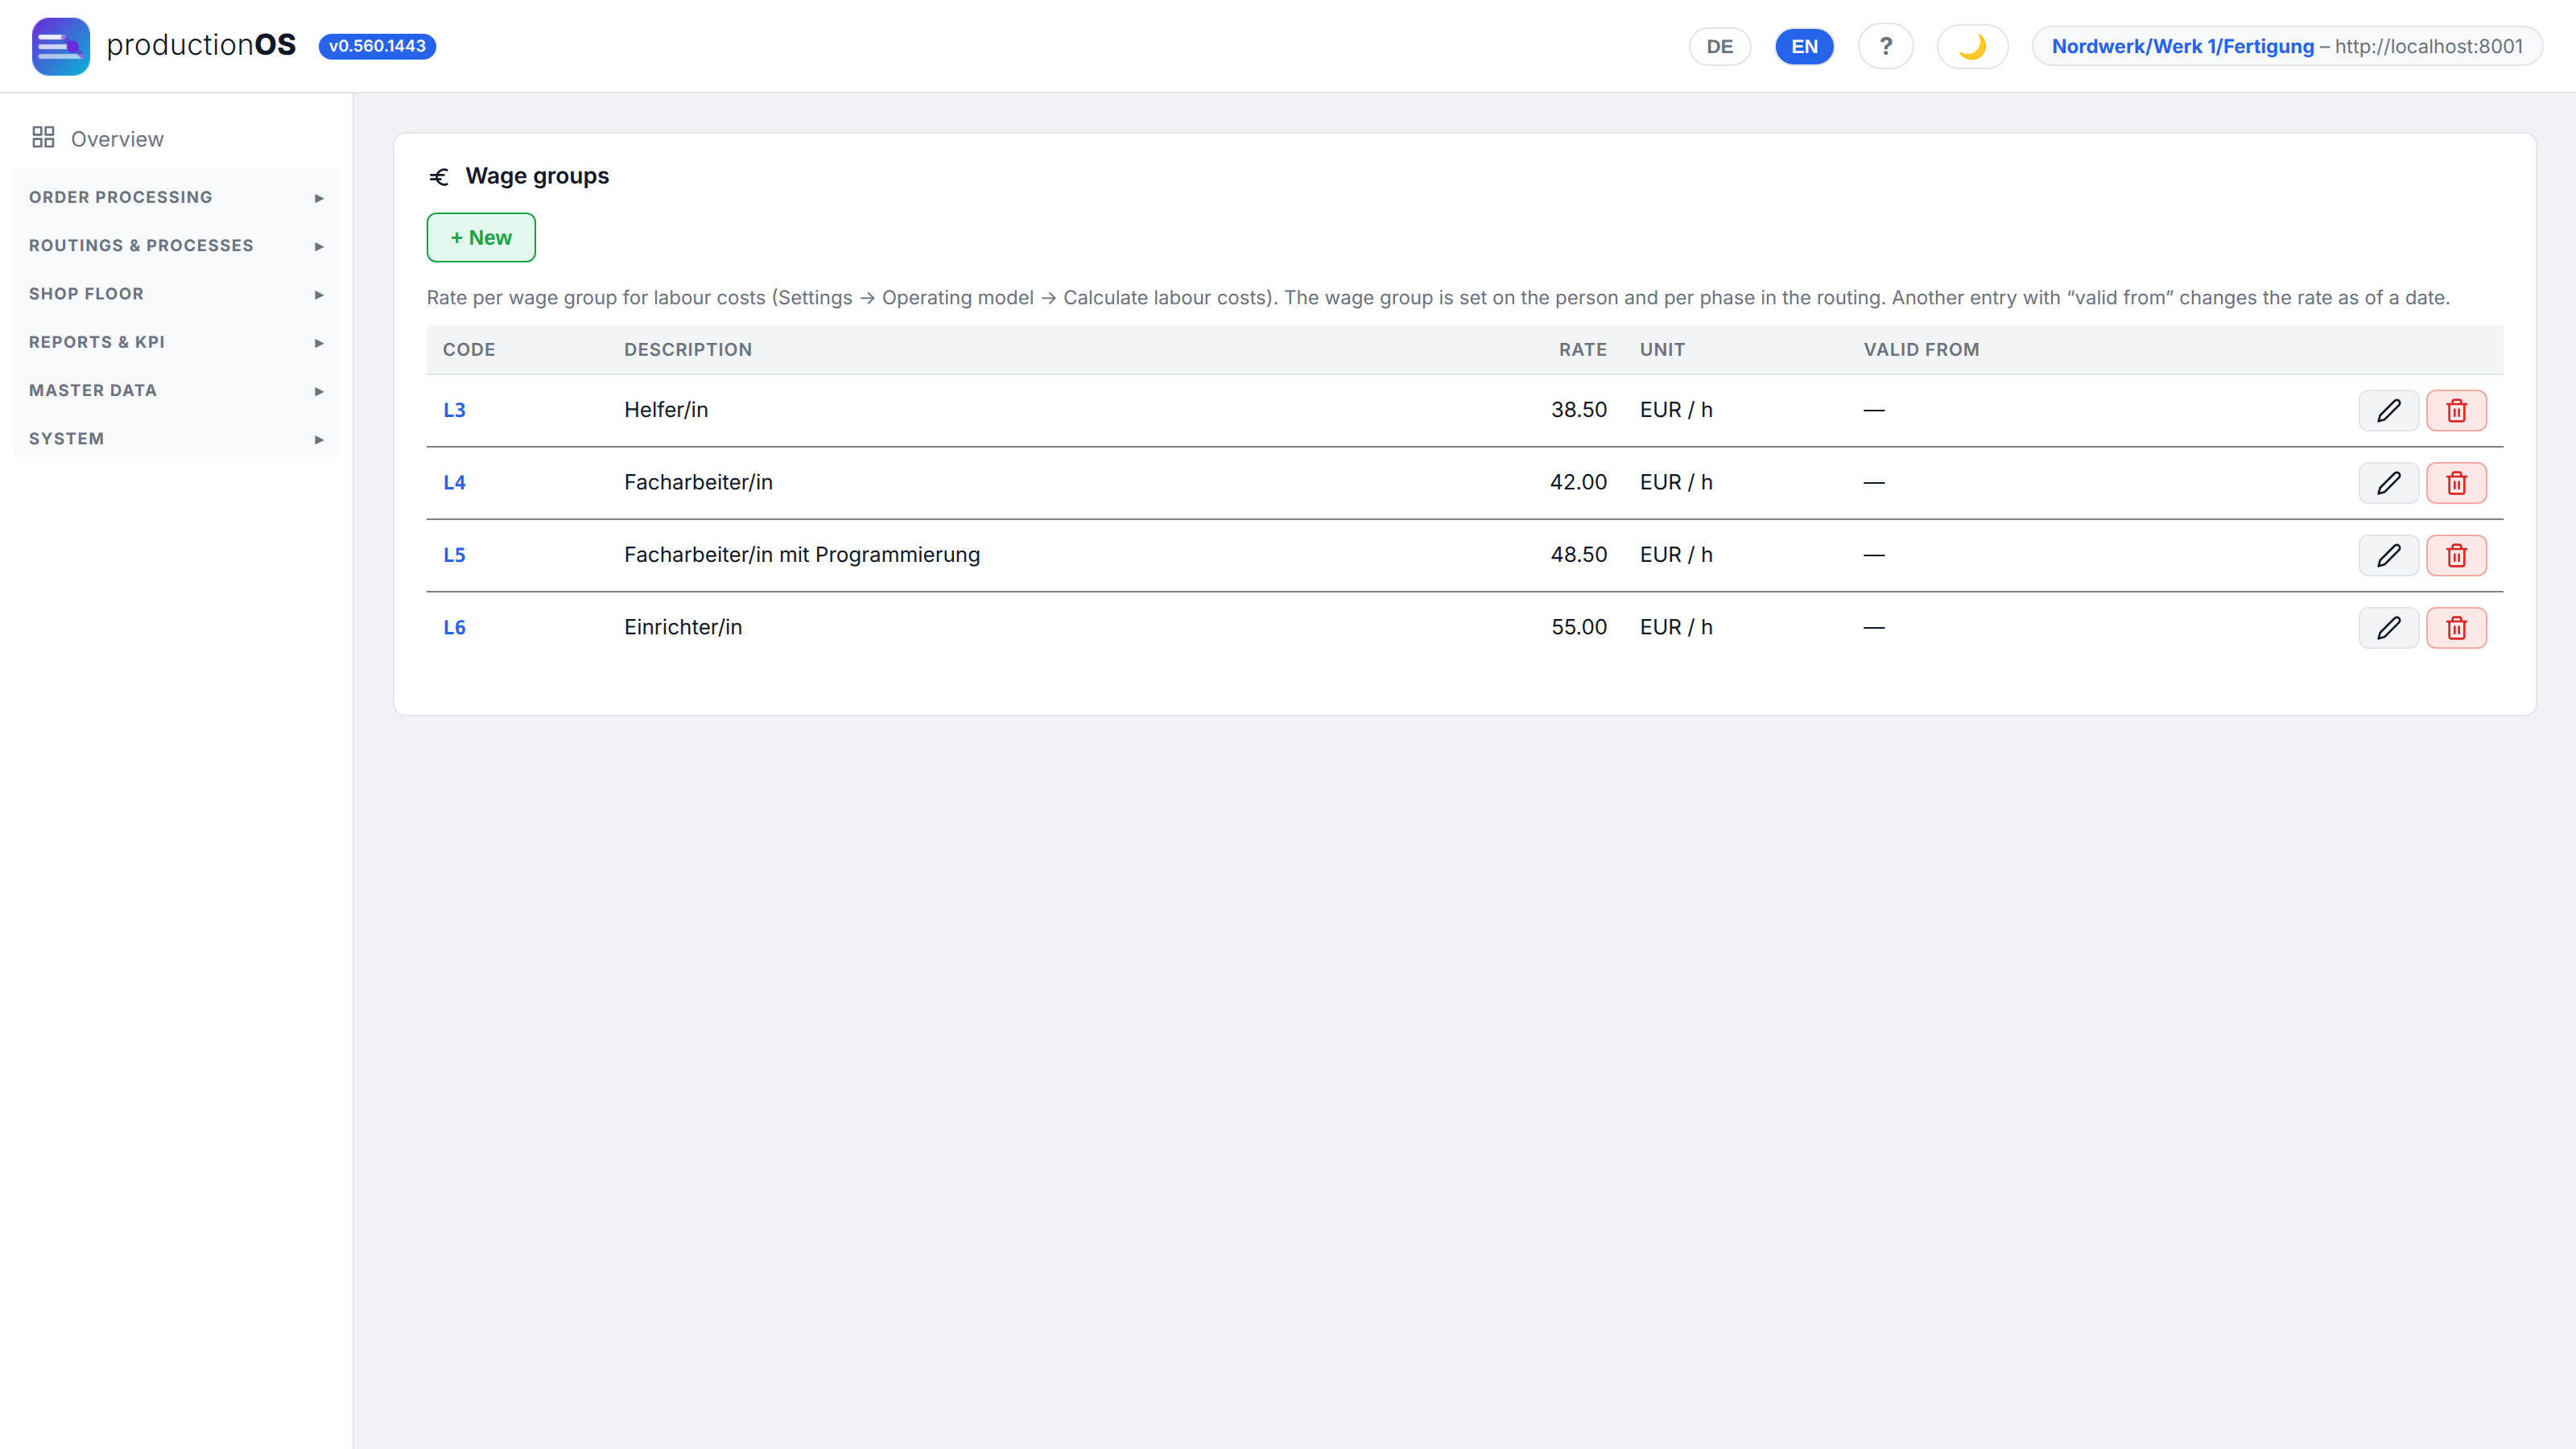
Task: Expand the Reports & KPI section
Action: [x=176, y=342]
